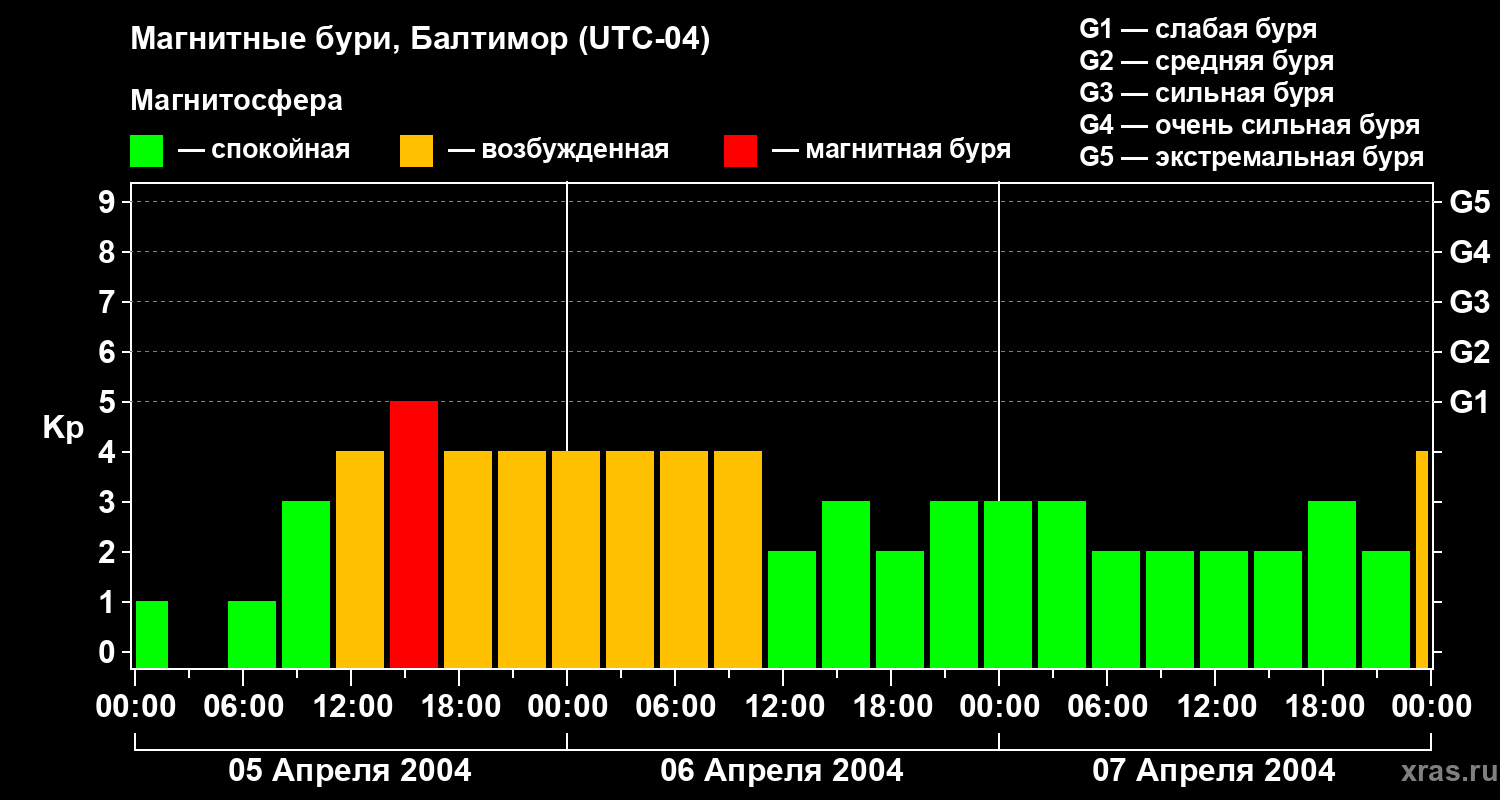This screenshot has height=800, width=1500.
Task: Click the G5 label on right axis
Action: pyautogui.click(x=1469, y=202)
